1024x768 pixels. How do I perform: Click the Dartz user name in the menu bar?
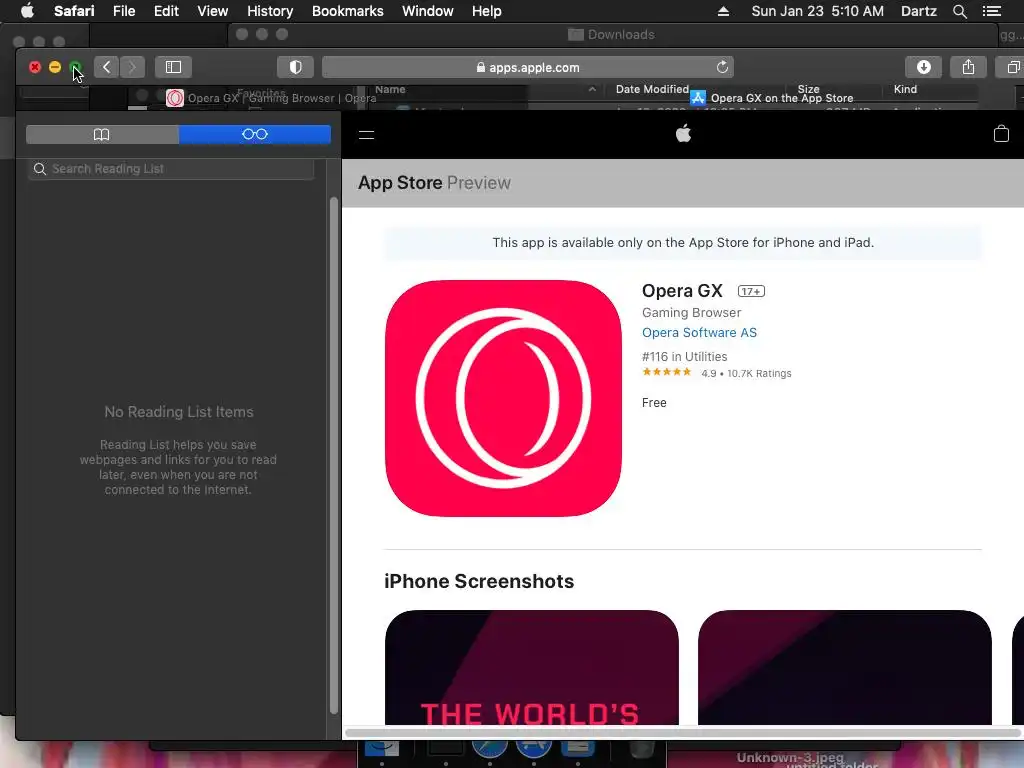coord(919,11)
